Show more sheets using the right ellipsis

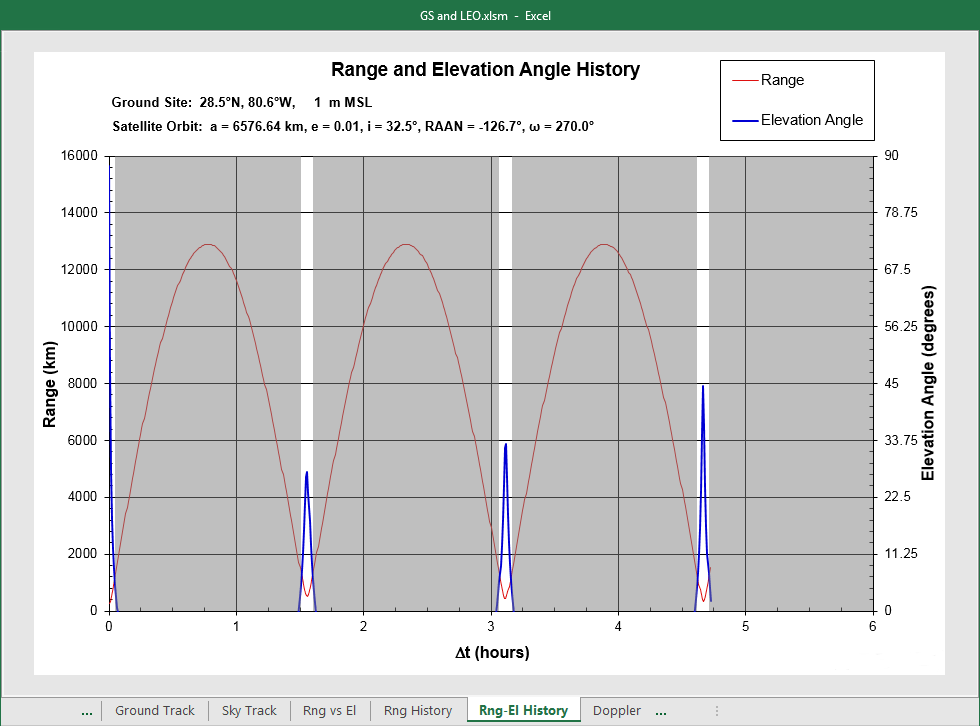[661, 710]
